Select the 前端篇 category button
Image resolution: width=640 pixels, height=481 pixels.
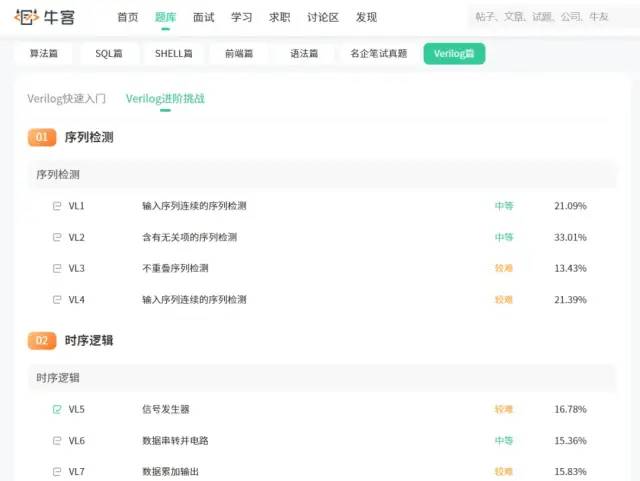(239, 53)
